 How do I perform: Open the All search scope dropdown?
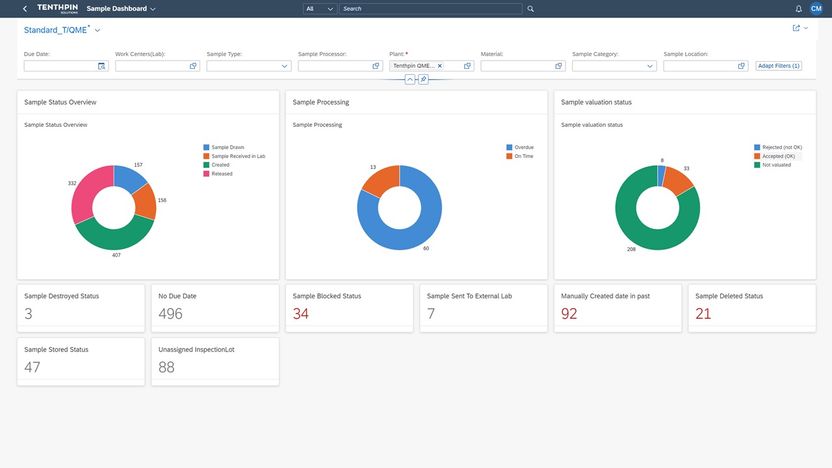pos(319,8)
